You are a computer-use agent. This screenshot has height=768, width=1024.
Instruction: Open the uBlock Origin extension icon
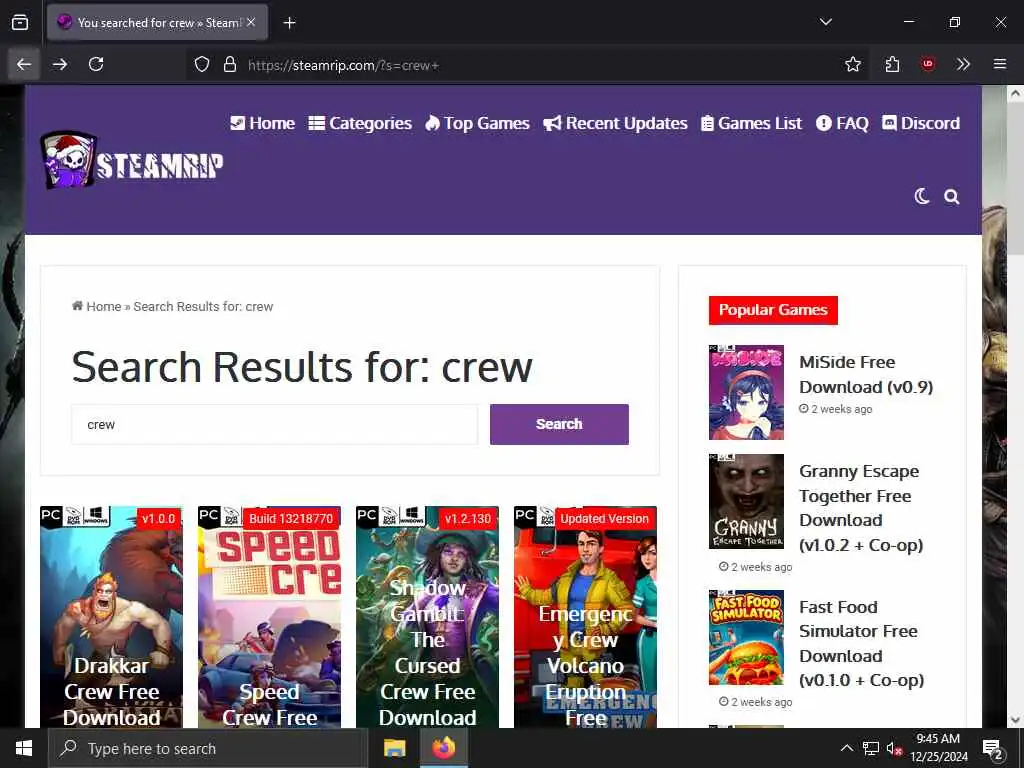click(x=928, y=64)
